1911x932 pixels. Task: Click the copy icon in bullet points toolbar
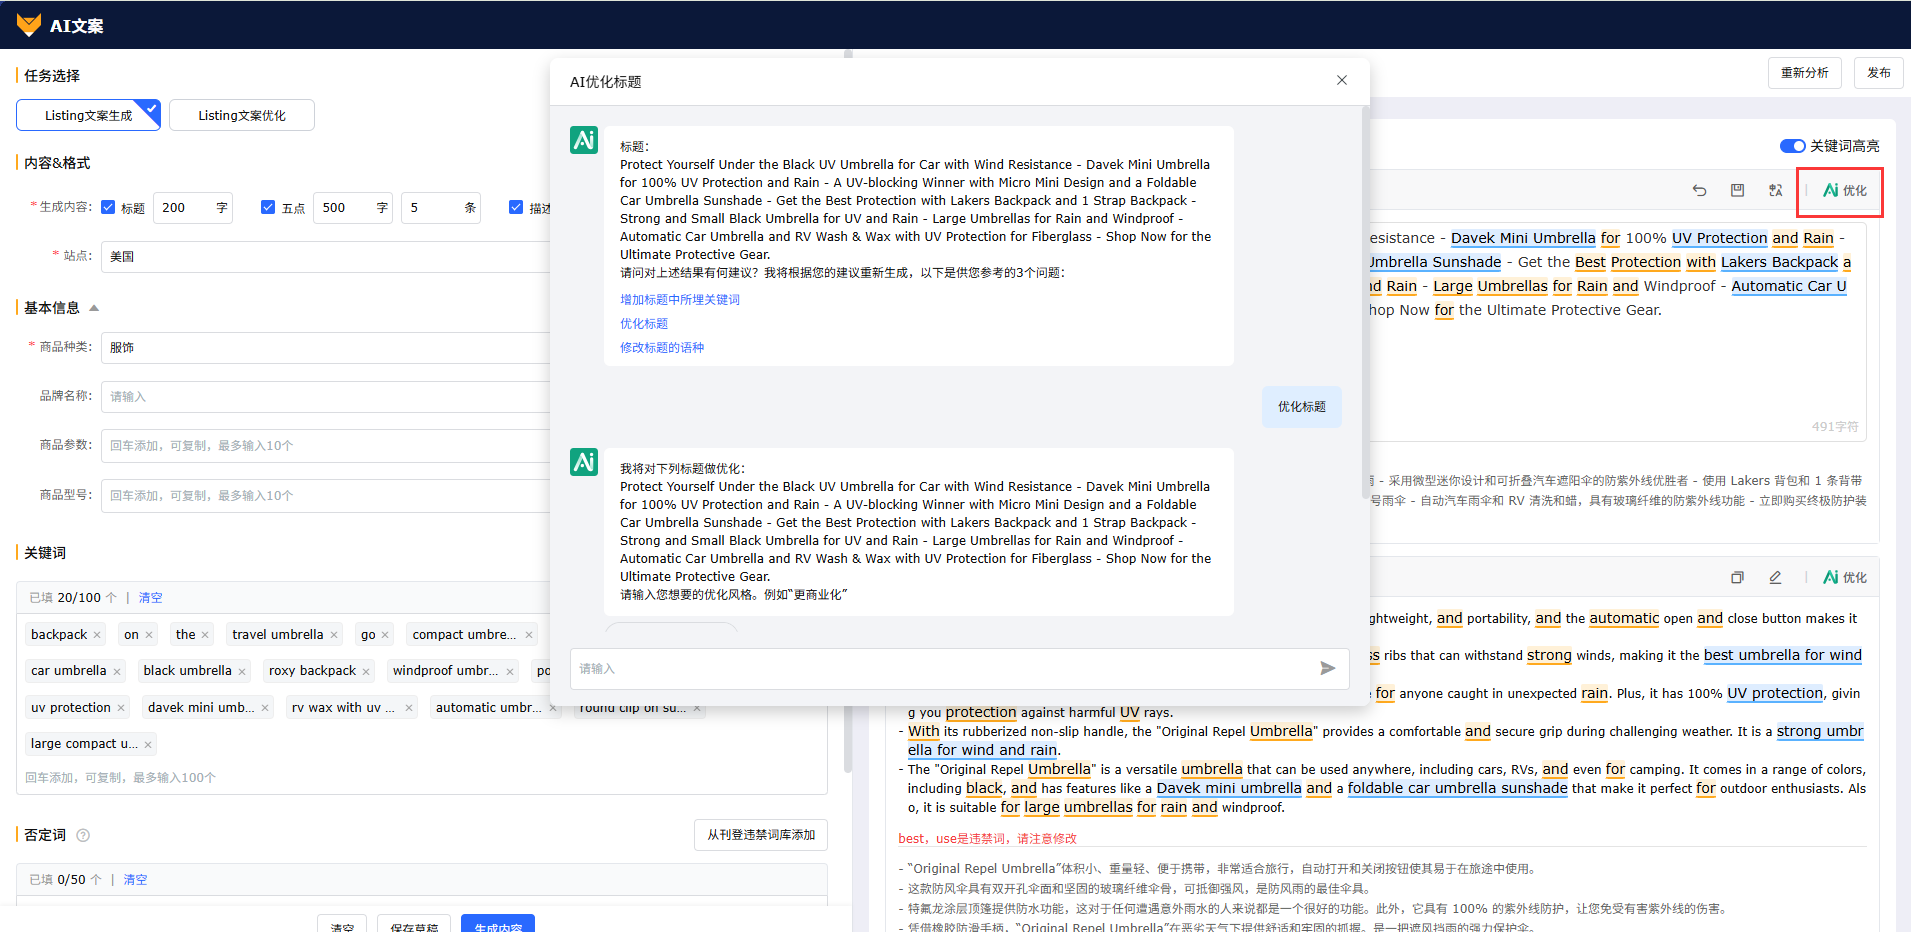[1737, 577]
